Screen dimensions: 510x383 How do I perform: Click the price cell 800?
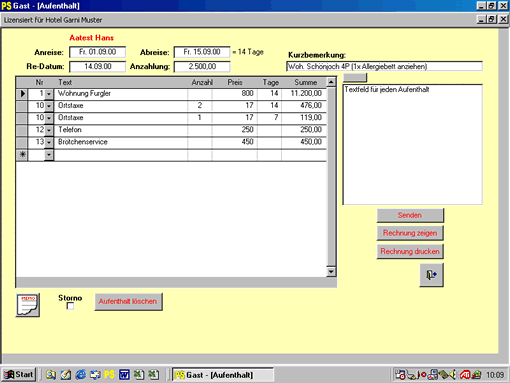(235, 94)
